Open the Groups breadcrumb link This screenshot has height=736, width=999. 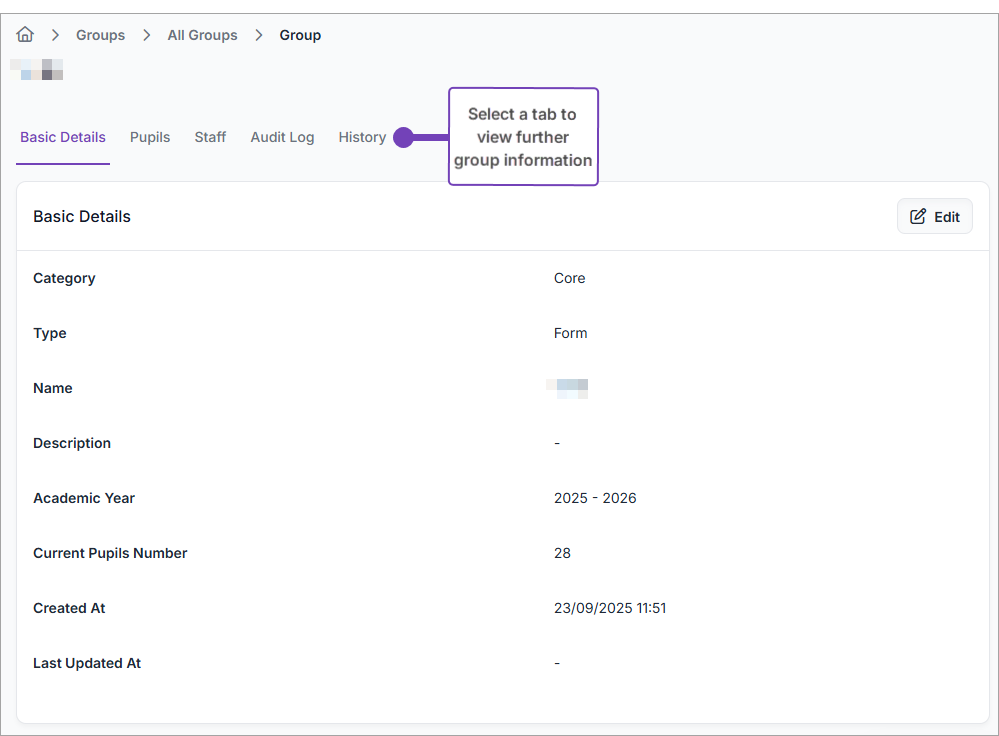(100, 35)
